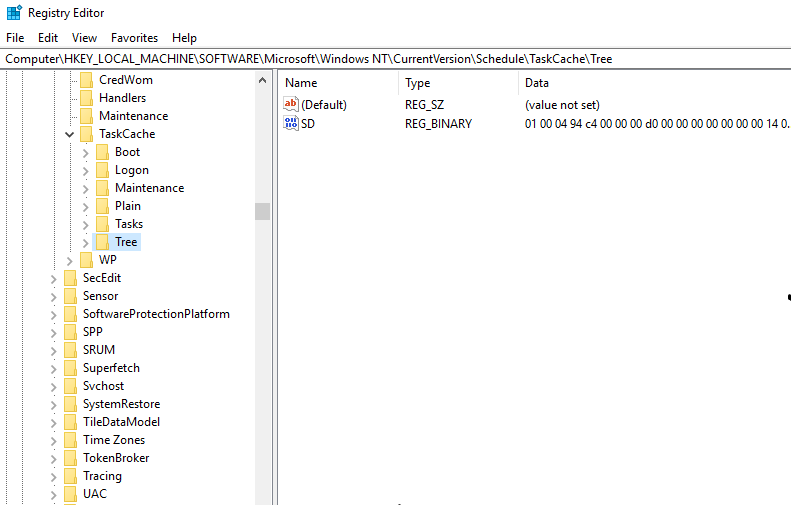This screenshot has width=791, height=505.
Task: Select the TokenBroker registry key
Action: 116,458
